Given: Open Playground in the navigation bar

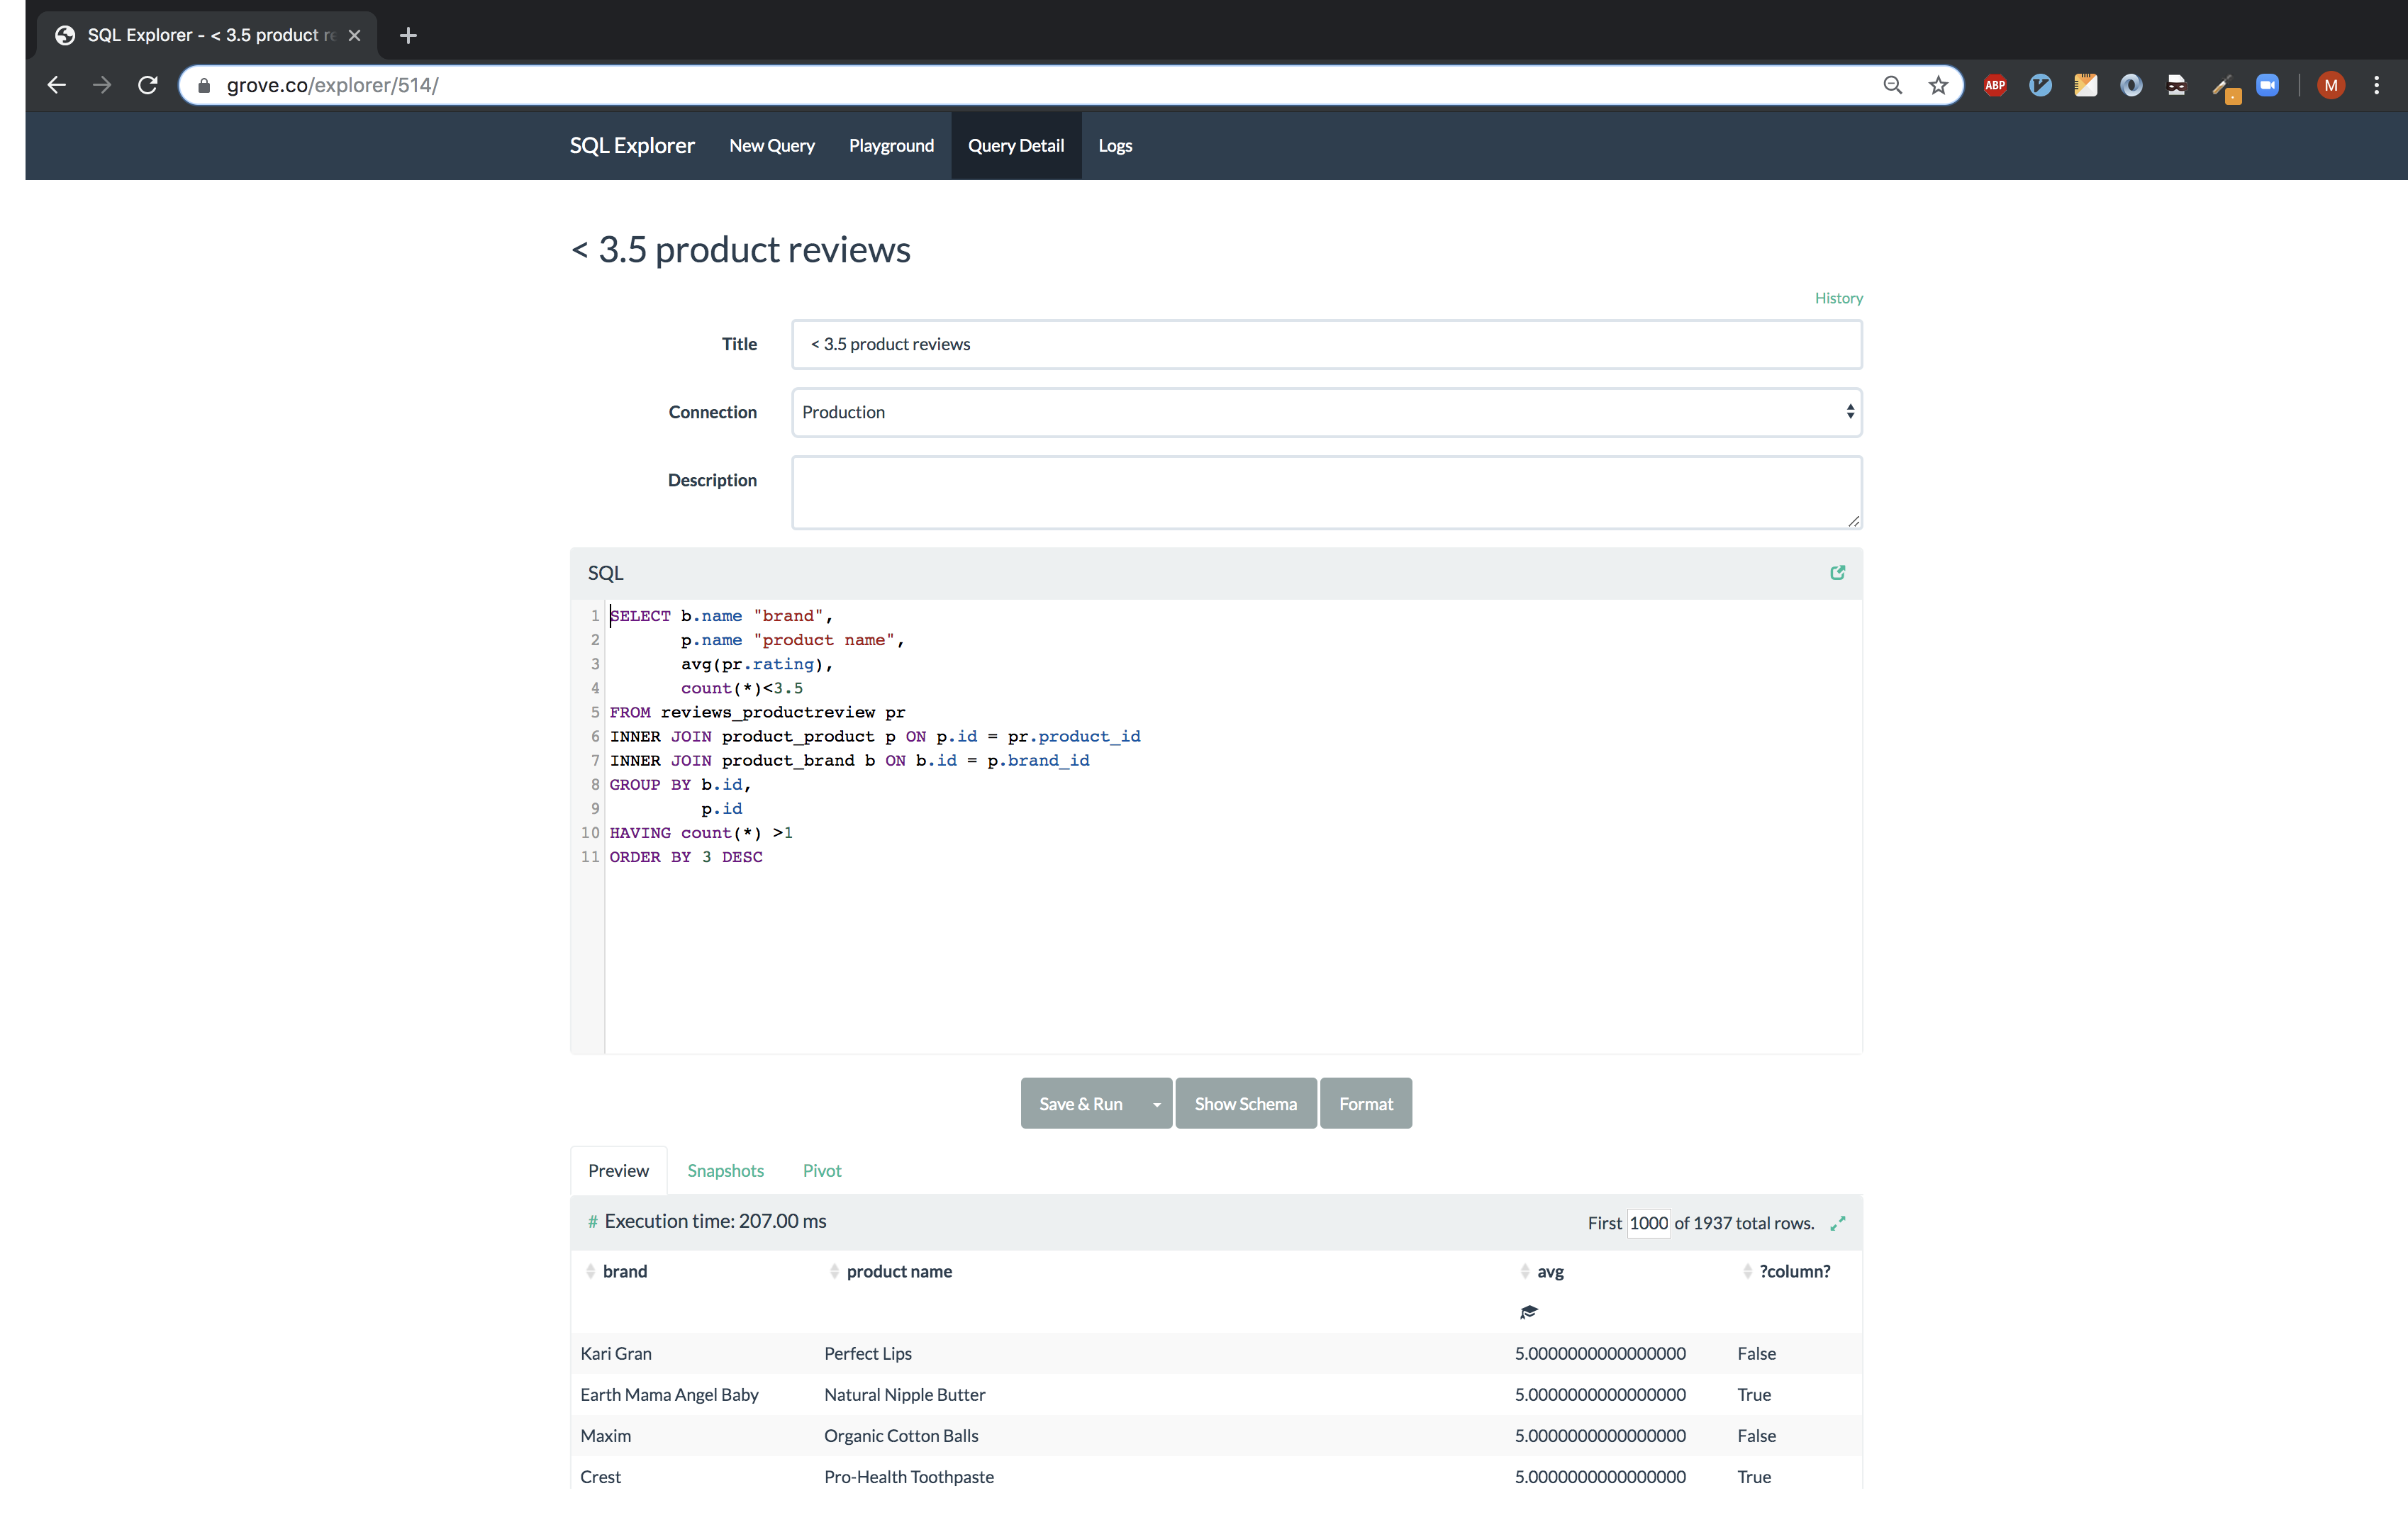Looking at the screenshot, I should [x=891, y=146].
